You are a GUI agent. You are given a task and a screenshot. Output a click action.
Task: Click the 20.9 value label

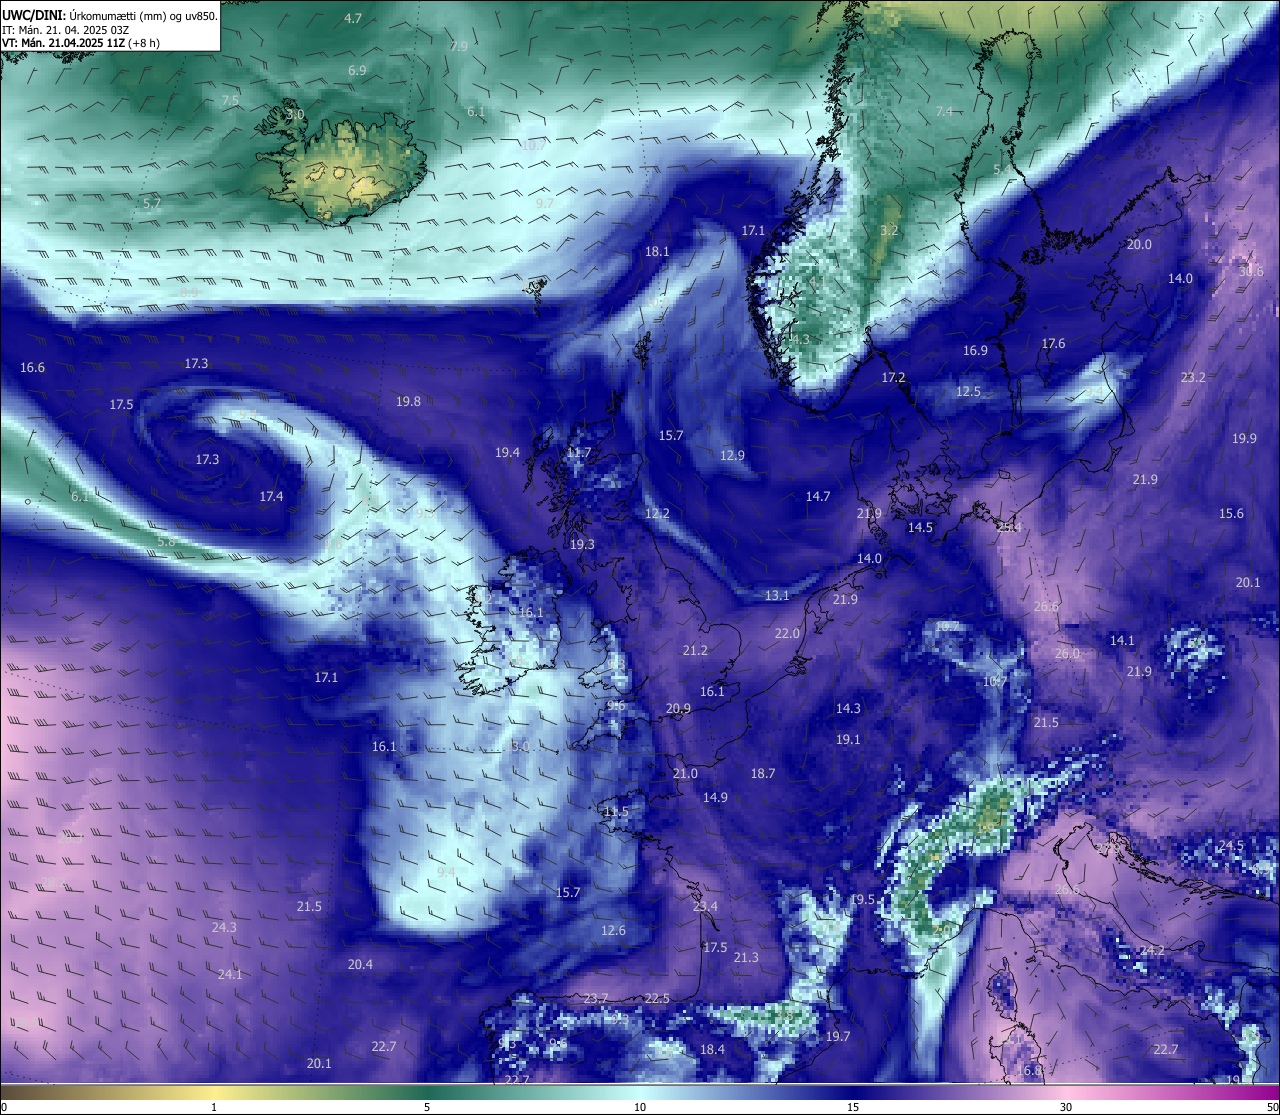[x=678, y=709]
